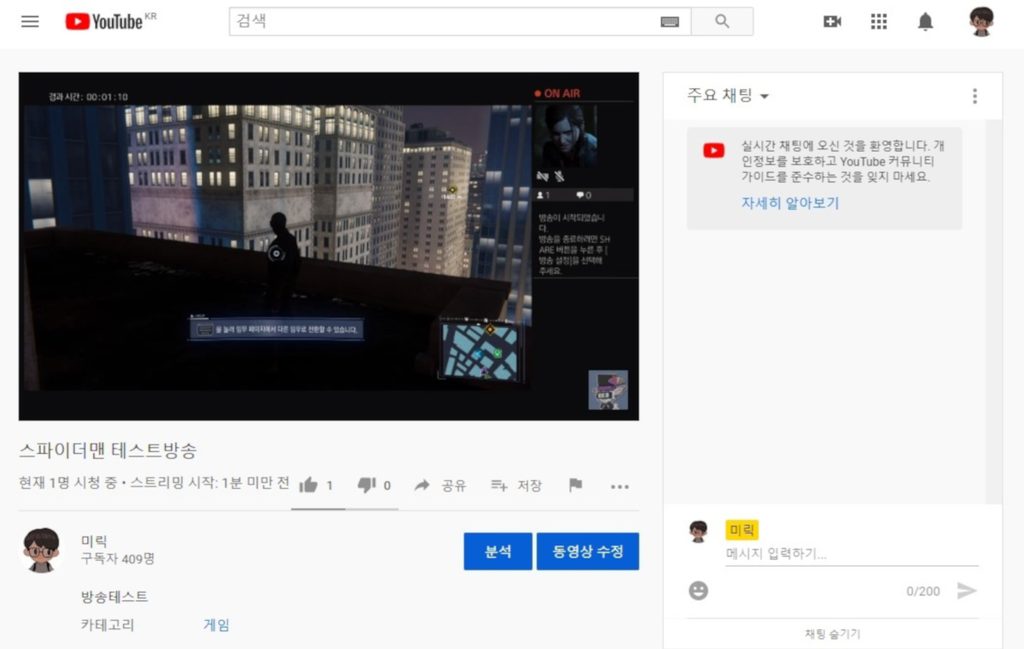Report the video with flag icon
The image size is (1024, 649).
(575, 484)
